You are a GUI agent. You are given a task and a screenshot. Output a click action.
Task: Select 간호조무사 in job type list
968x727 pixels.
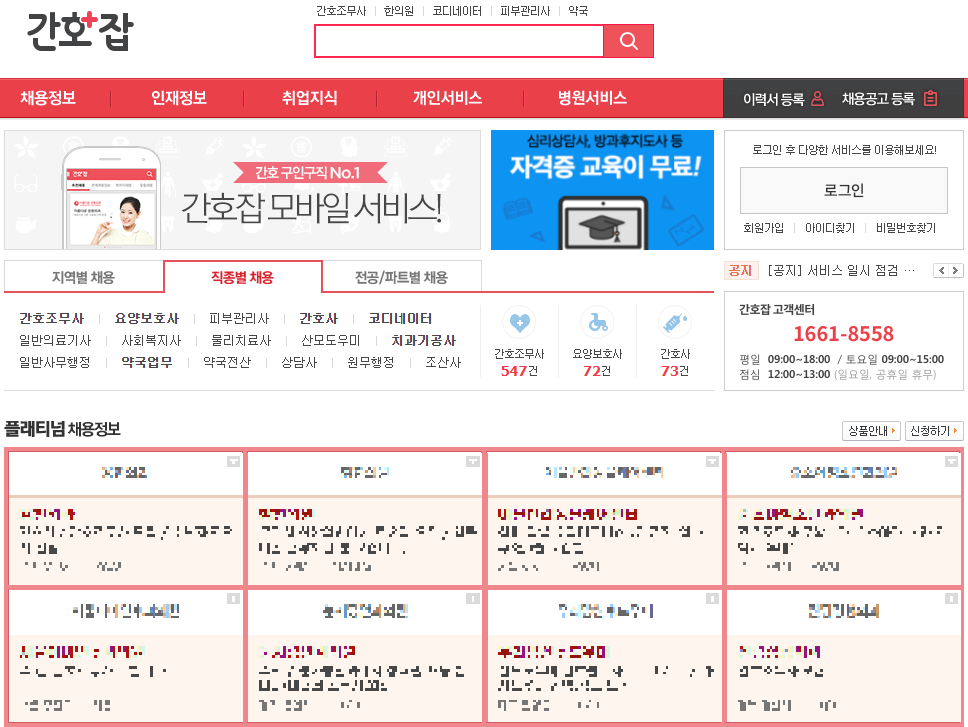(x=52, y=318)
